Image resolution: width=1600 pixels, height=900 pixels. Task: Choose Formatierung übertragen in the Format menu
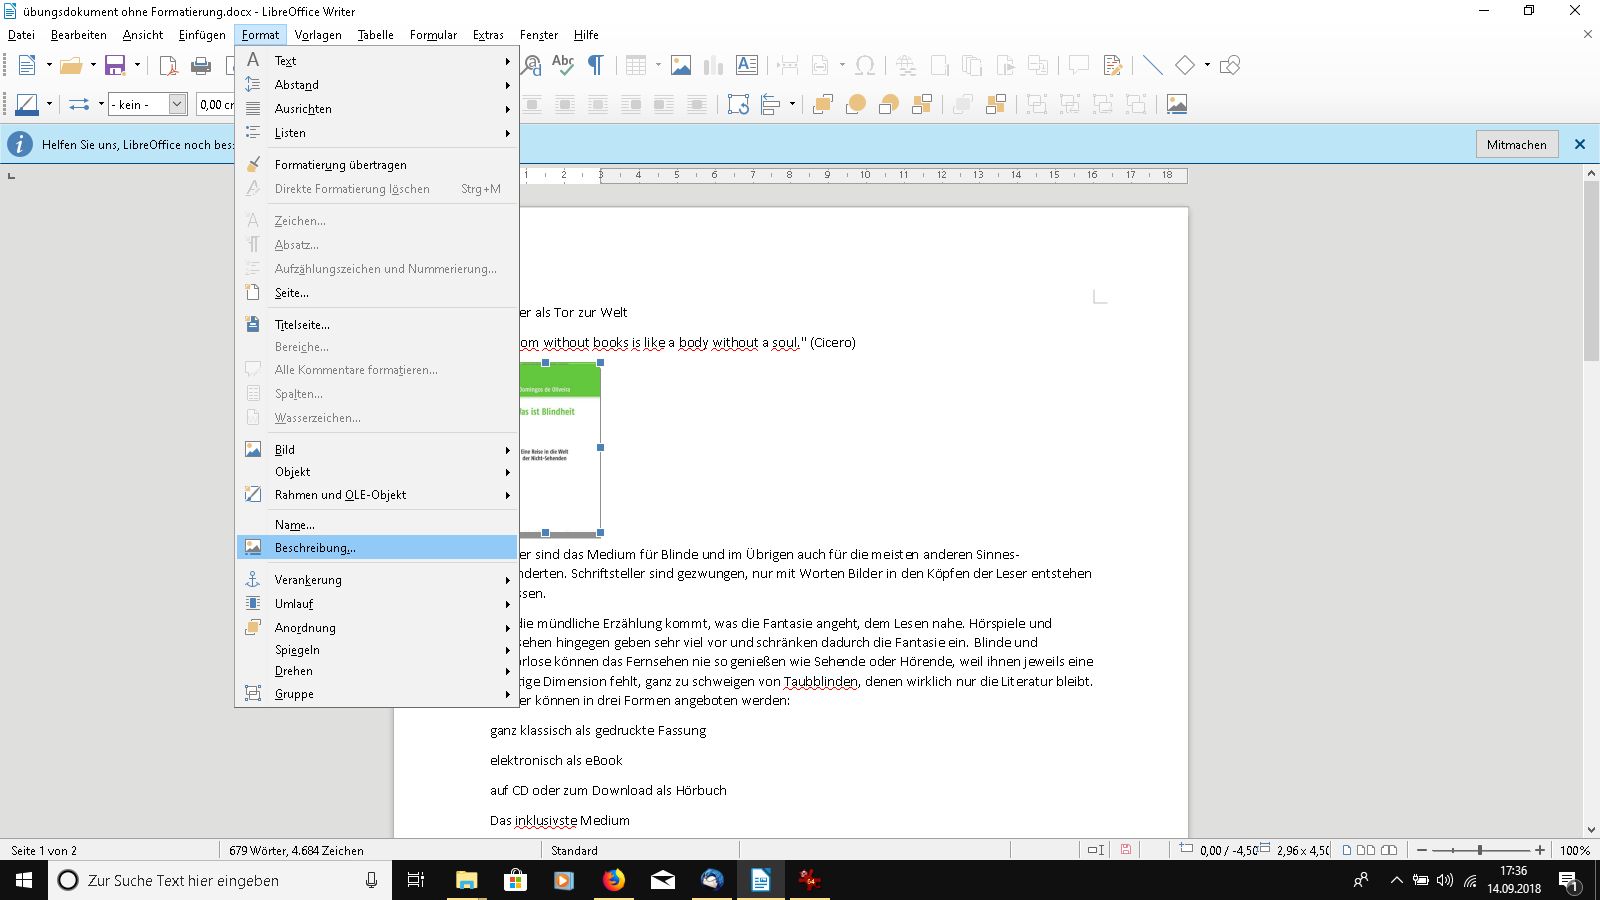[377, 165]
